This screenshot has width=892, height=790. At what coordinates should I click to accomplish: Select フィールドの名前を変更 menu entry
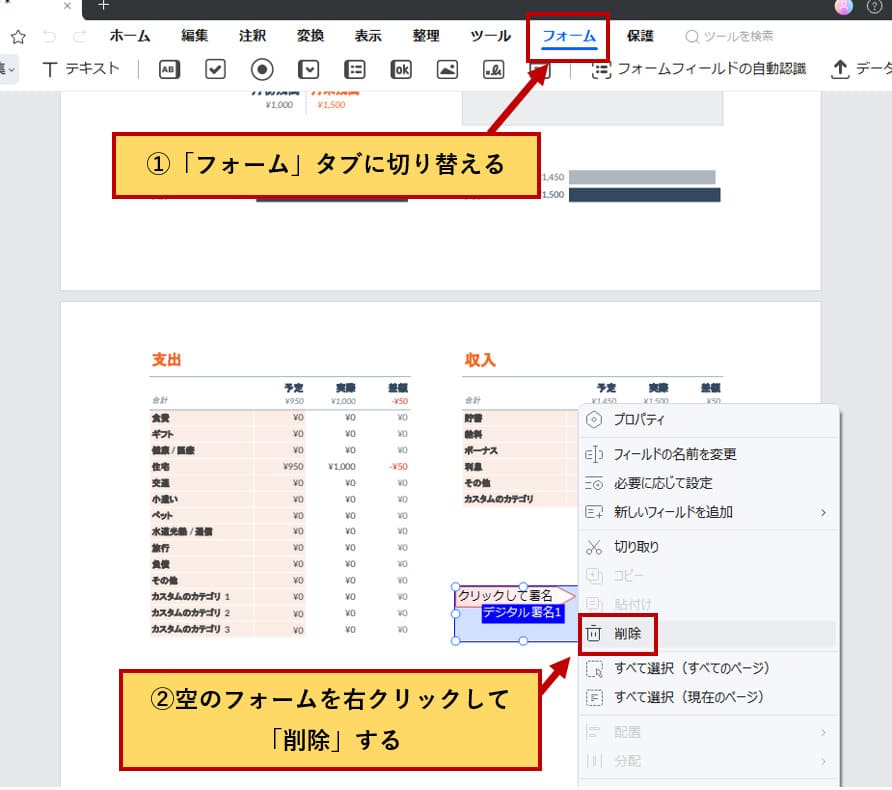(x=674, y=454)
